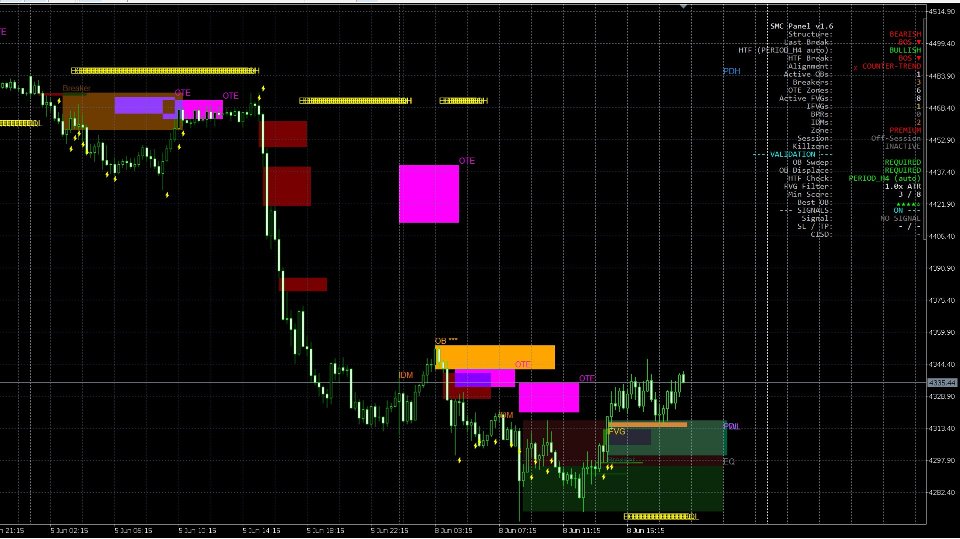This screenshot has height=539, width=960.
Task: Click the purple PDL level label
Action: coord(732,426)
